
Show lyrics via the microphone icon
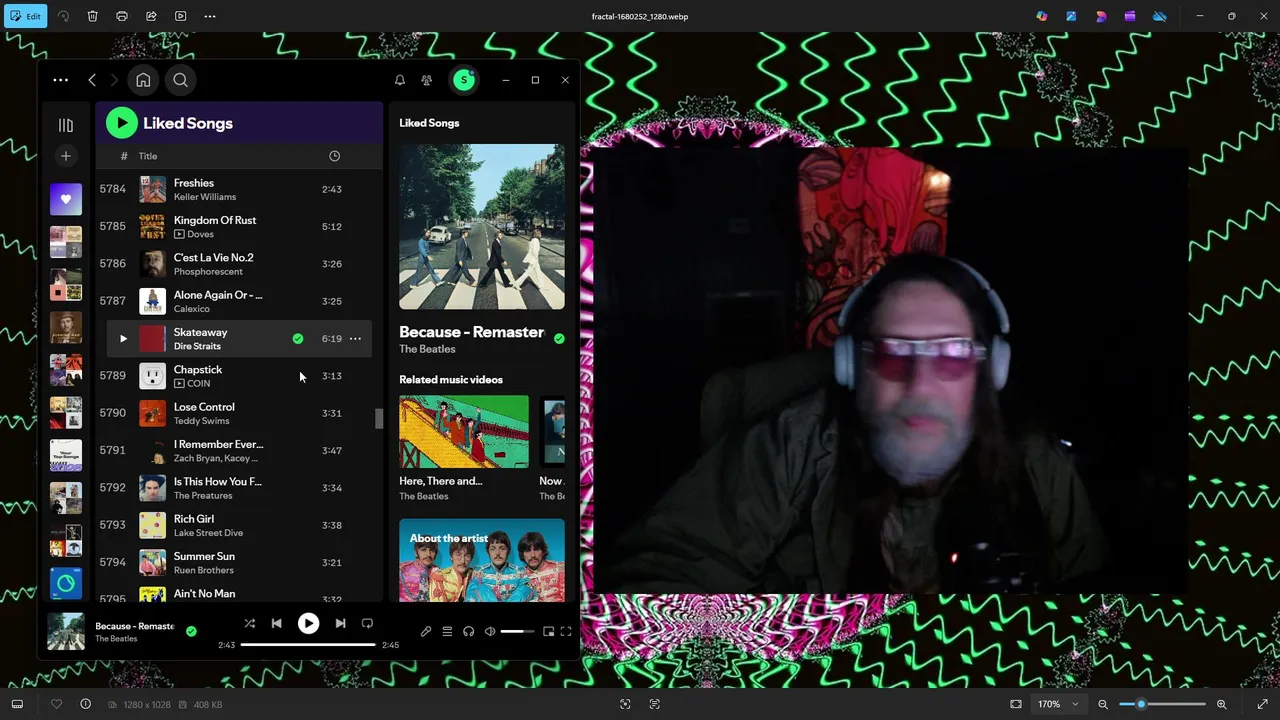426,632
